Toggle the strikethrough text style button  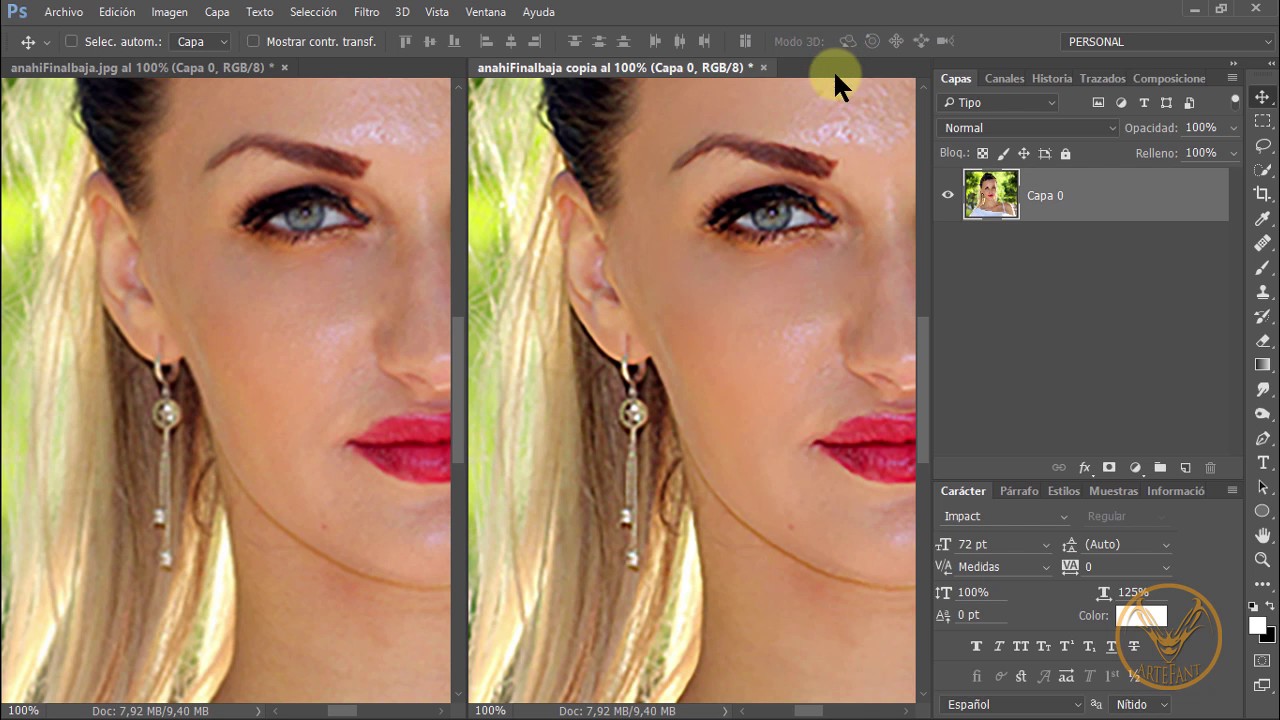1134,646
